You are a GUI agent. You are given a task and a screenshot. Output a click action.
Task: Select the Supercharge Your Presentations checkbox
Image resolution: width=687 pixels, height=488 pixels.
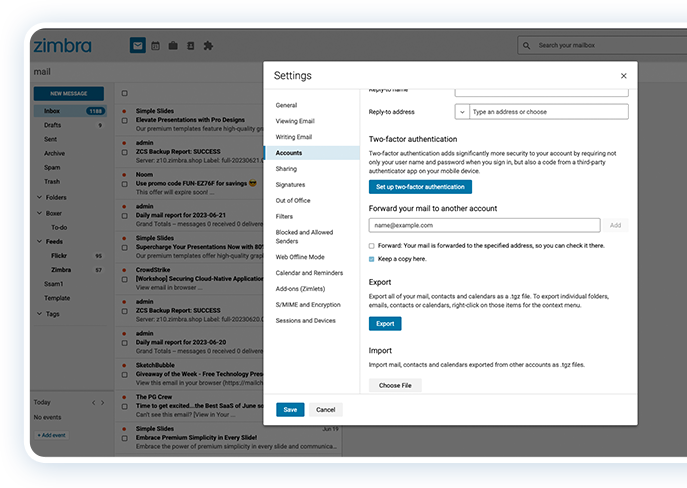point(124,248)
